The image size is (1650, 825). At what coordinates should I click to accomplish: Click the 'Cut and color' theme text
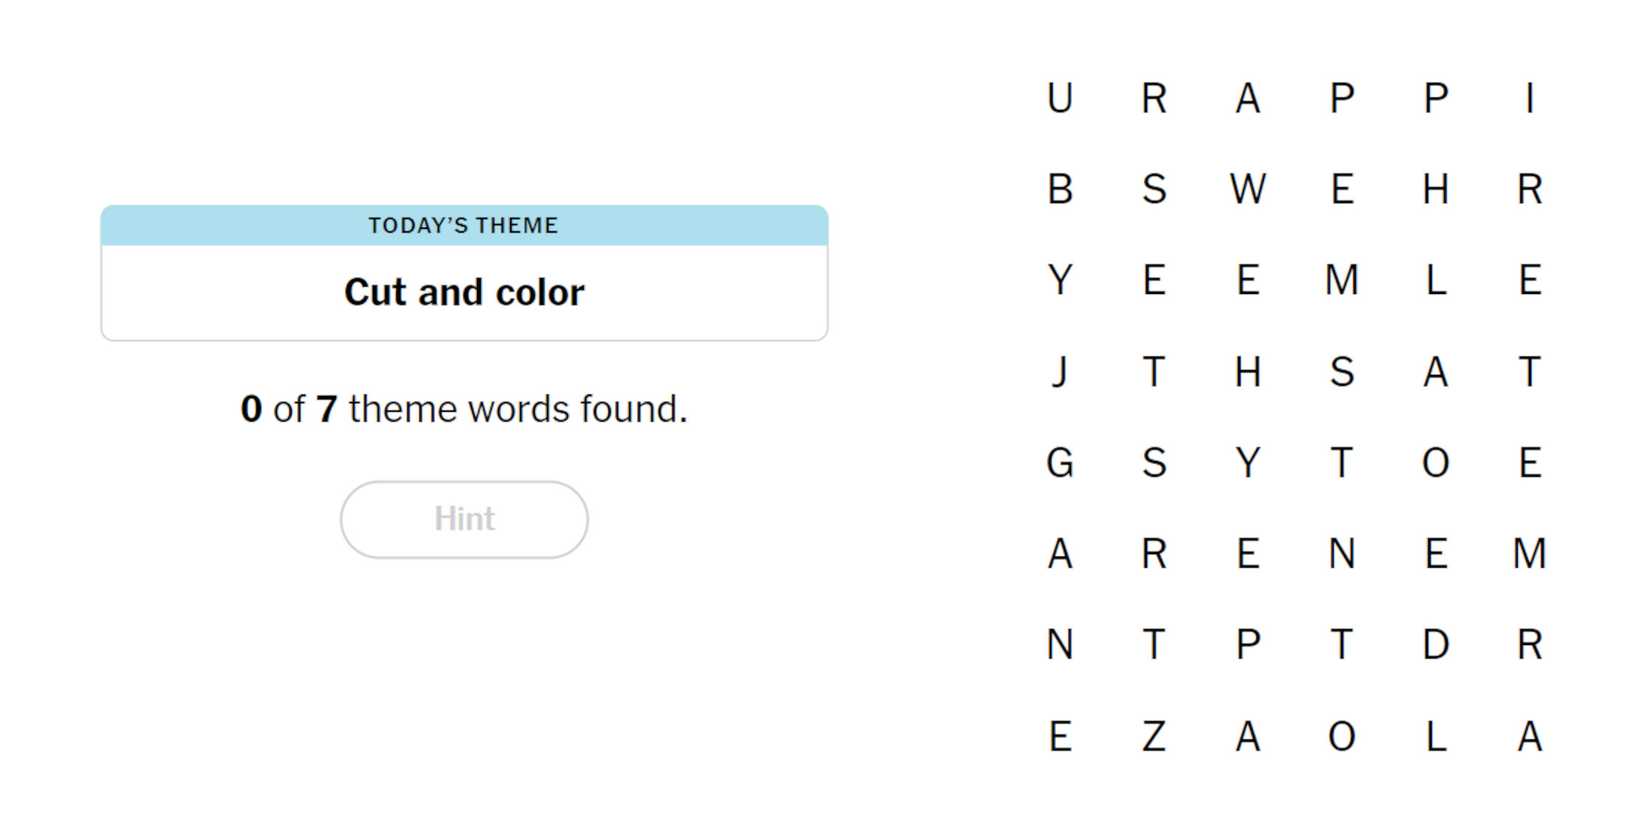point(464,292)
